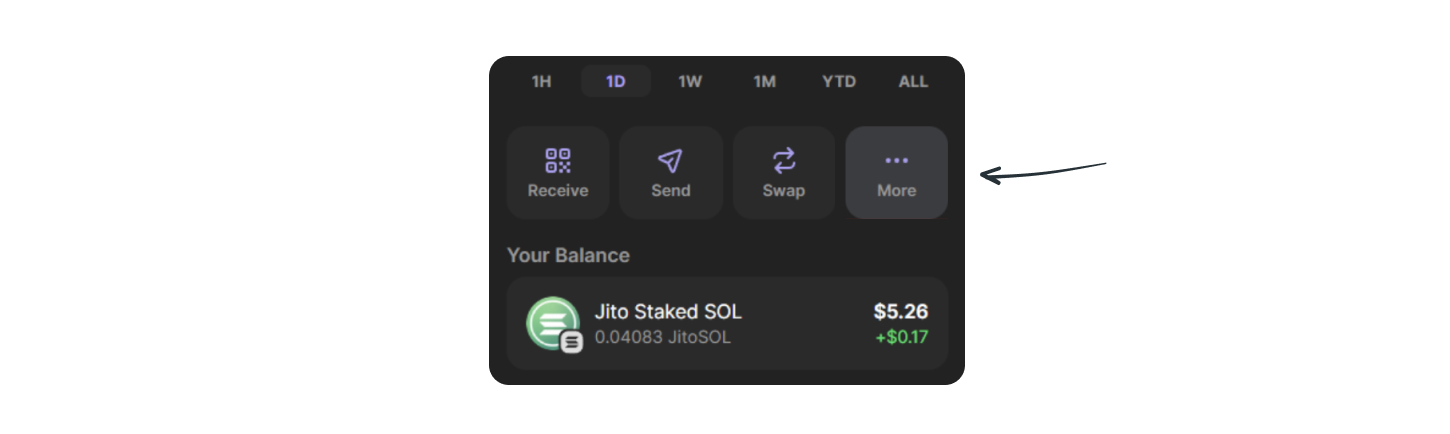1450x434 pixels.
Task: Select the 1H time range
Action: (x=541, y=81)
